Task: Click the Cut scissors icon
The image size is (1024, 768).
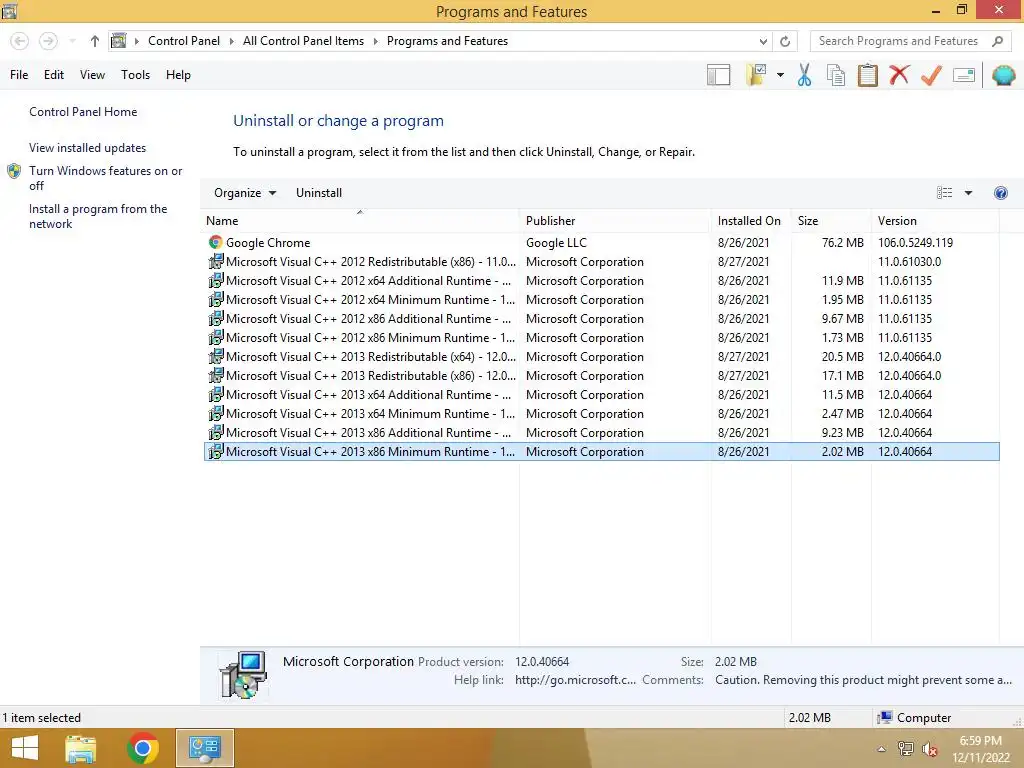Action: [805, 75]
